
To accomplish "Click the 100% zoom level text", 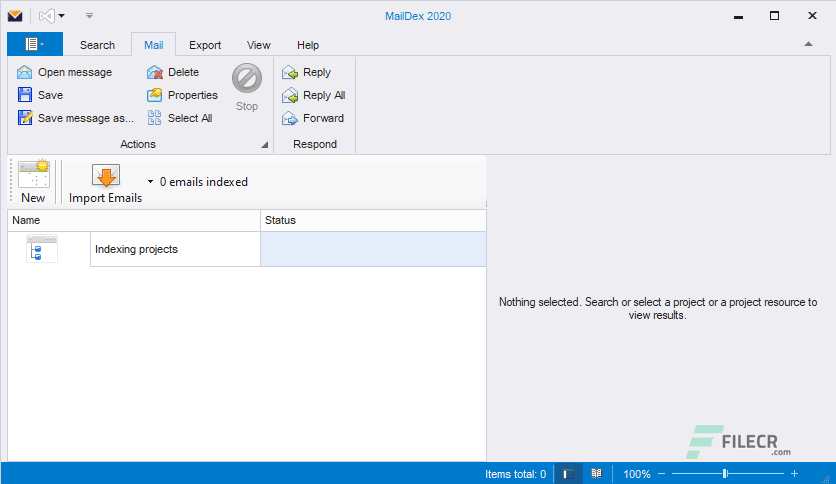I will point(637,474).
